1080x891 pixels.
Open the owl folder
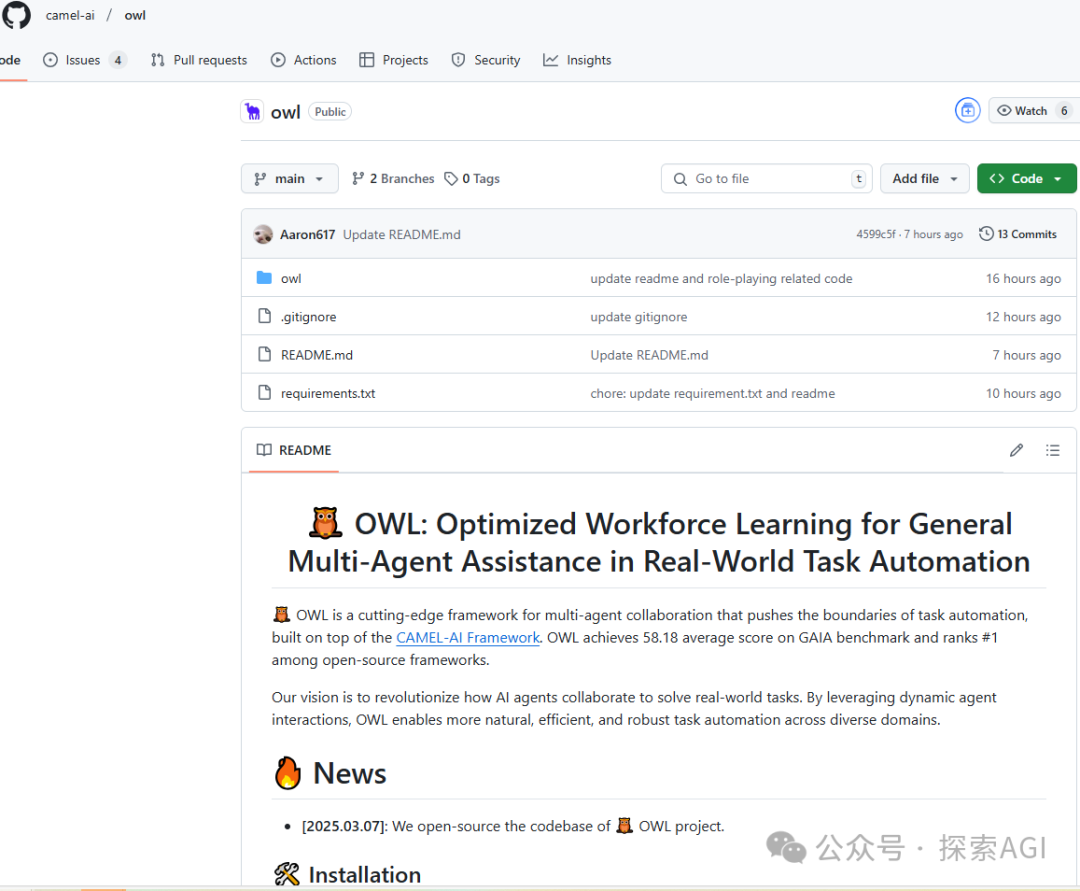point(291,278)
